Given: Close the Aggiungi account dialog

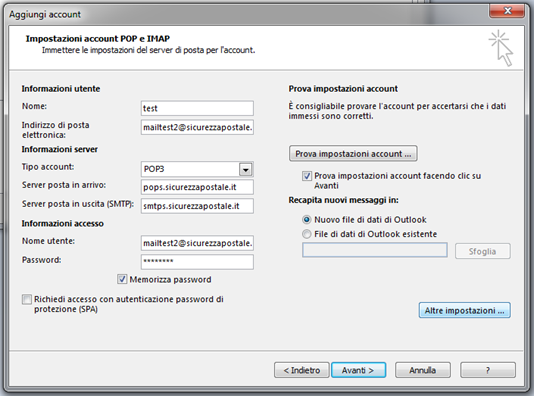Looking at the screenshot, I should pyautogui.click(x=507, y=11).
